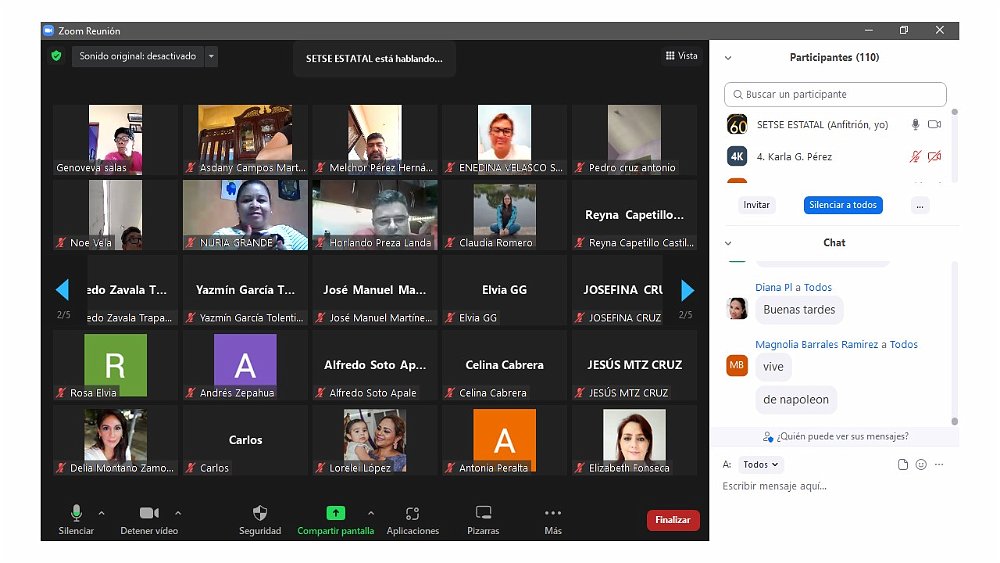Go to next gallery page arrow
1000x563 pixels.
[x=687, y=291]
